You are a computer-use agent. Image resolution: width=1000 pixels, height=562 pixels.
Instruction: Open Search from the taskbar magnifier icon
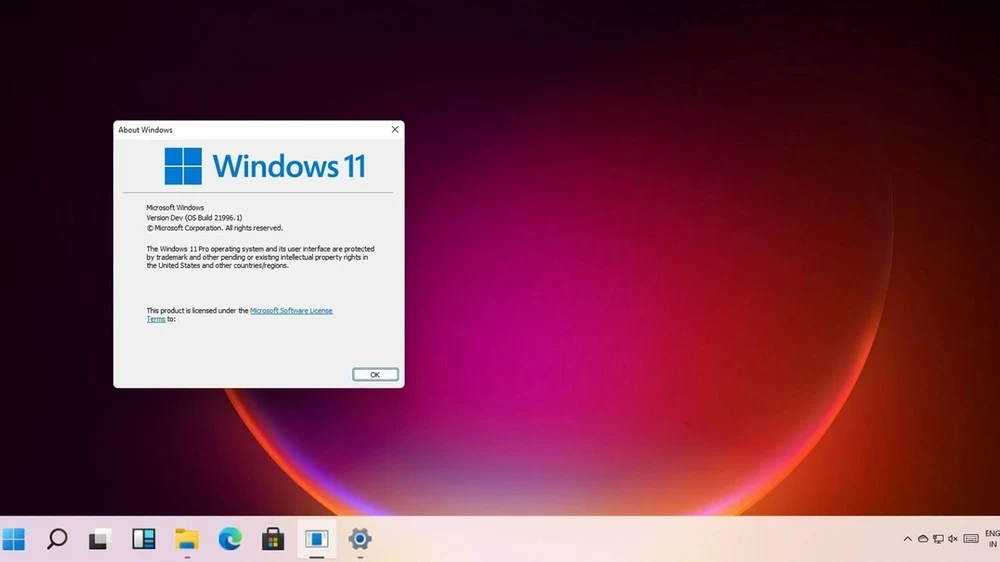click(57, 539)
